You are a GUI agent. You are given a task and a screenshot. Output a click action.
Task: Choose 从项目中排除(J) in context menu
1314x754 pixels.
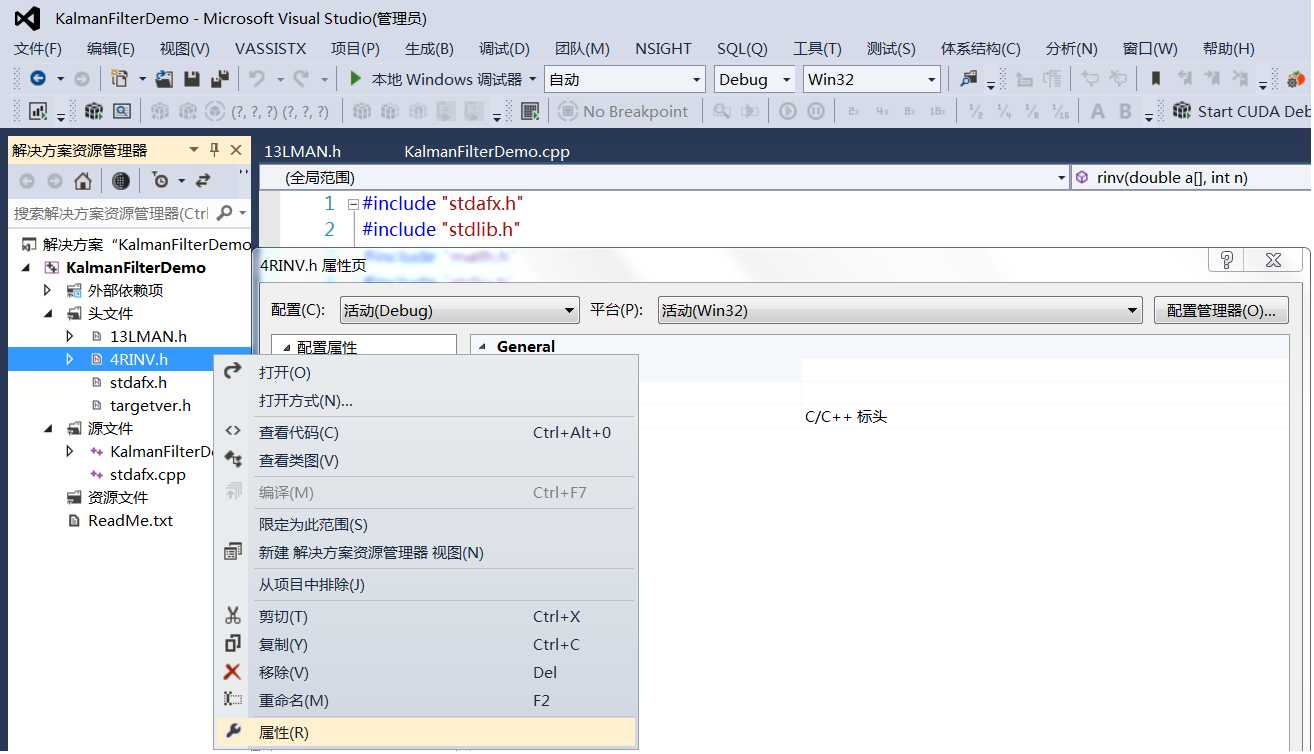coord(426,584)
